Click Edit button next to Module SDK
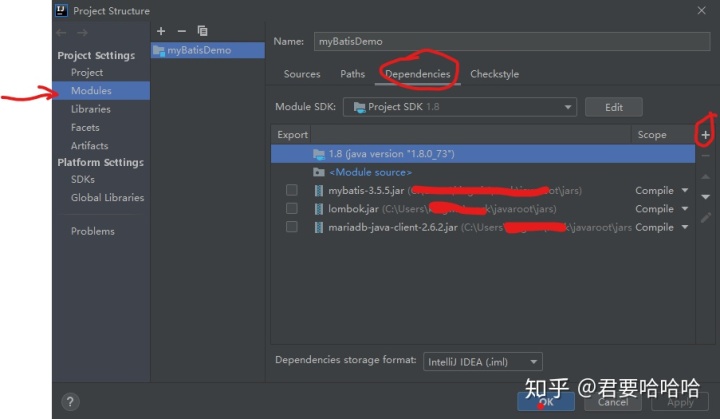 [x=613, y=107]
